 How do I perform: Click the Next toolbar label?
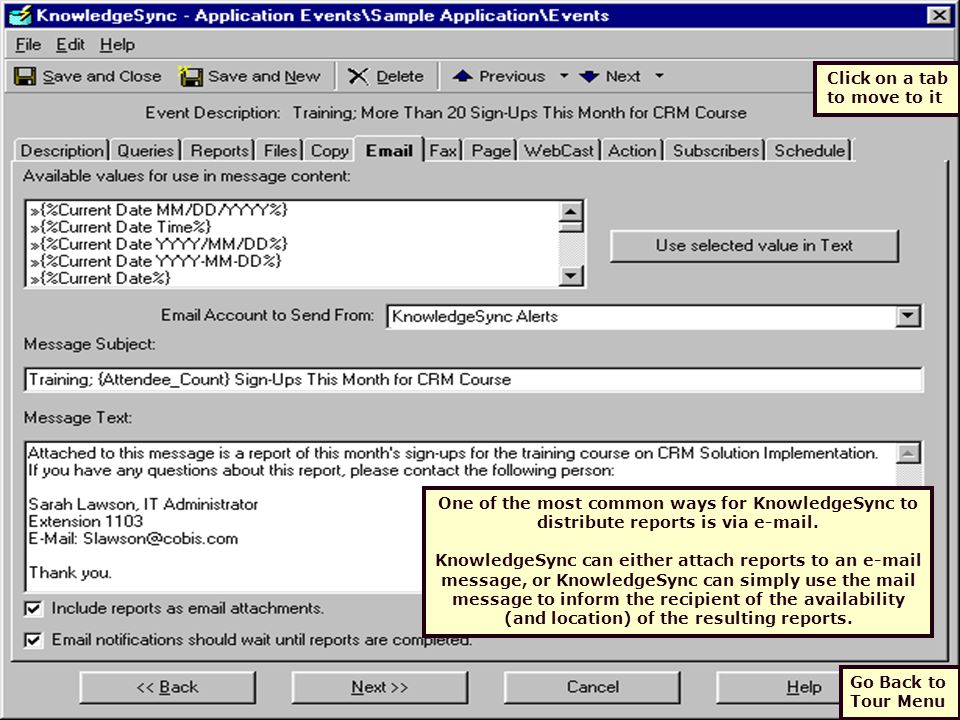tap(623, 77)
